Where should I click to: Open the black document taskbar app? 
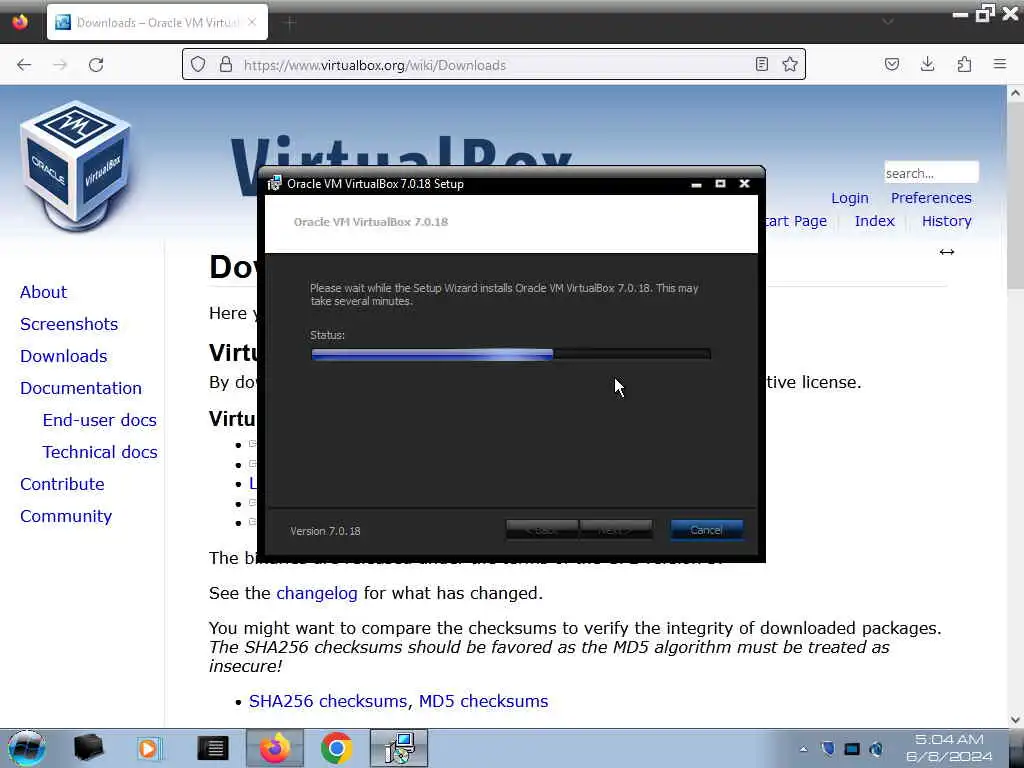(x=213, y=748)
